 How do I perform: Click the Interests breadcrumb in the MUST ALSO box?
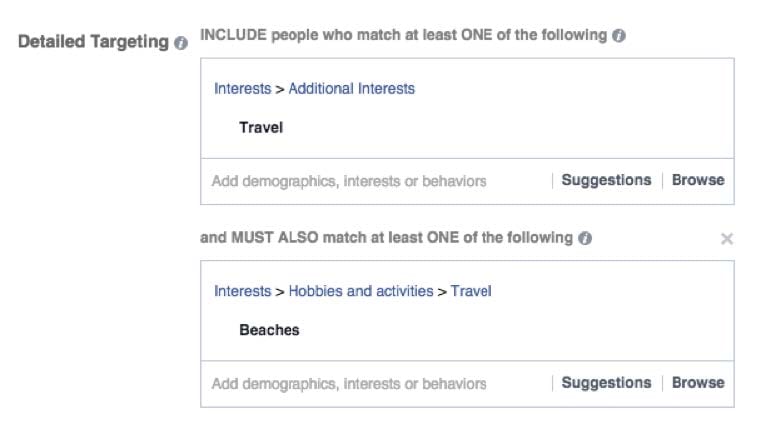point(242,291)
